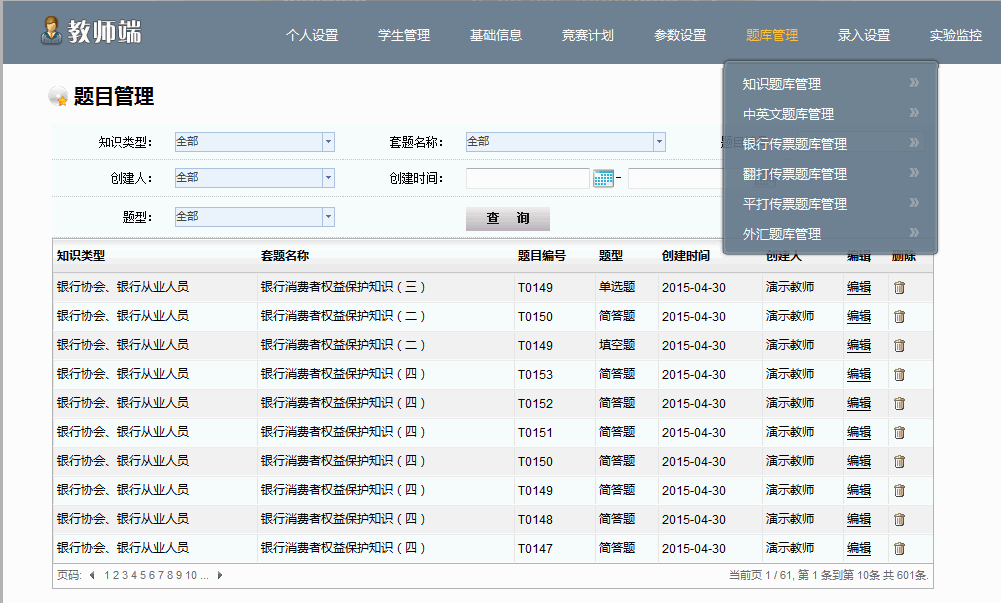Open 竞赛计划 menu
The image size is (1001, 603).
pos(588,35)
